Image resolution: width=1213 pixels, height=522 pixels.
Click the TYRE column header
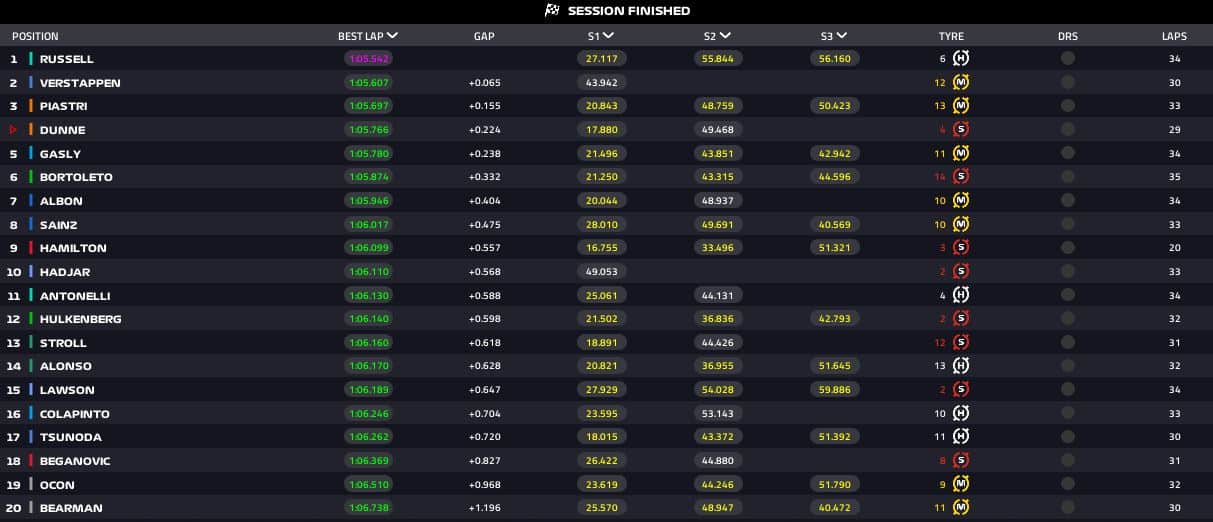951,36
